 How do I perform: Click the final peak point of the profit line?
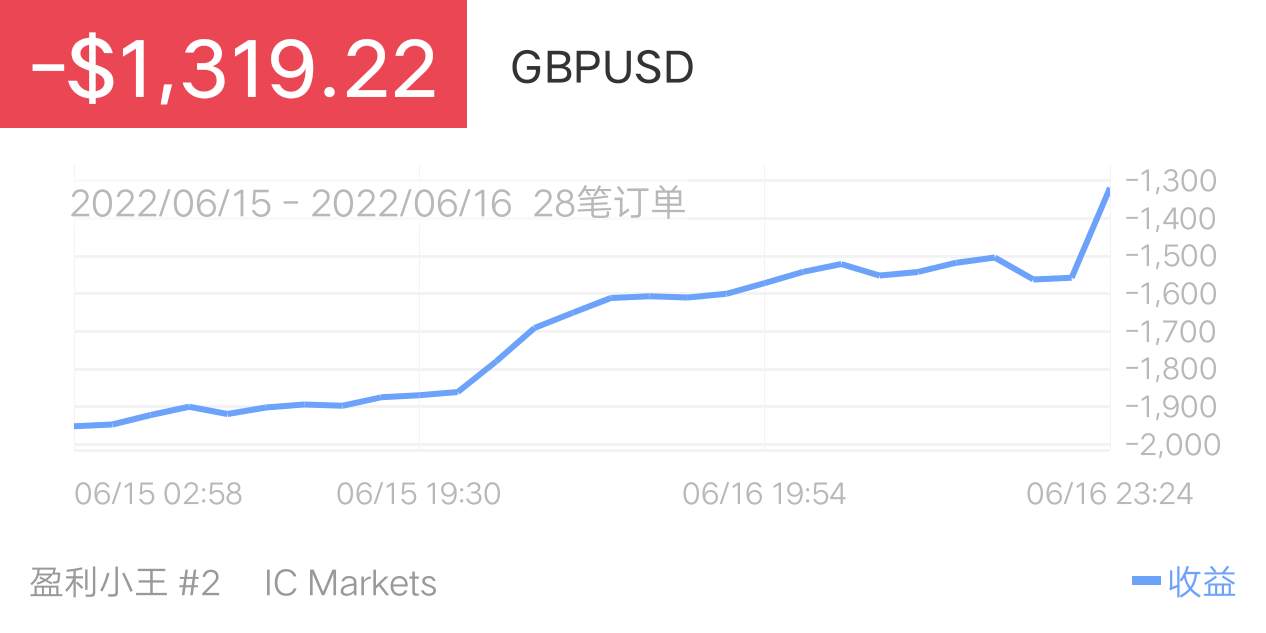click(x=1108, y=189)
